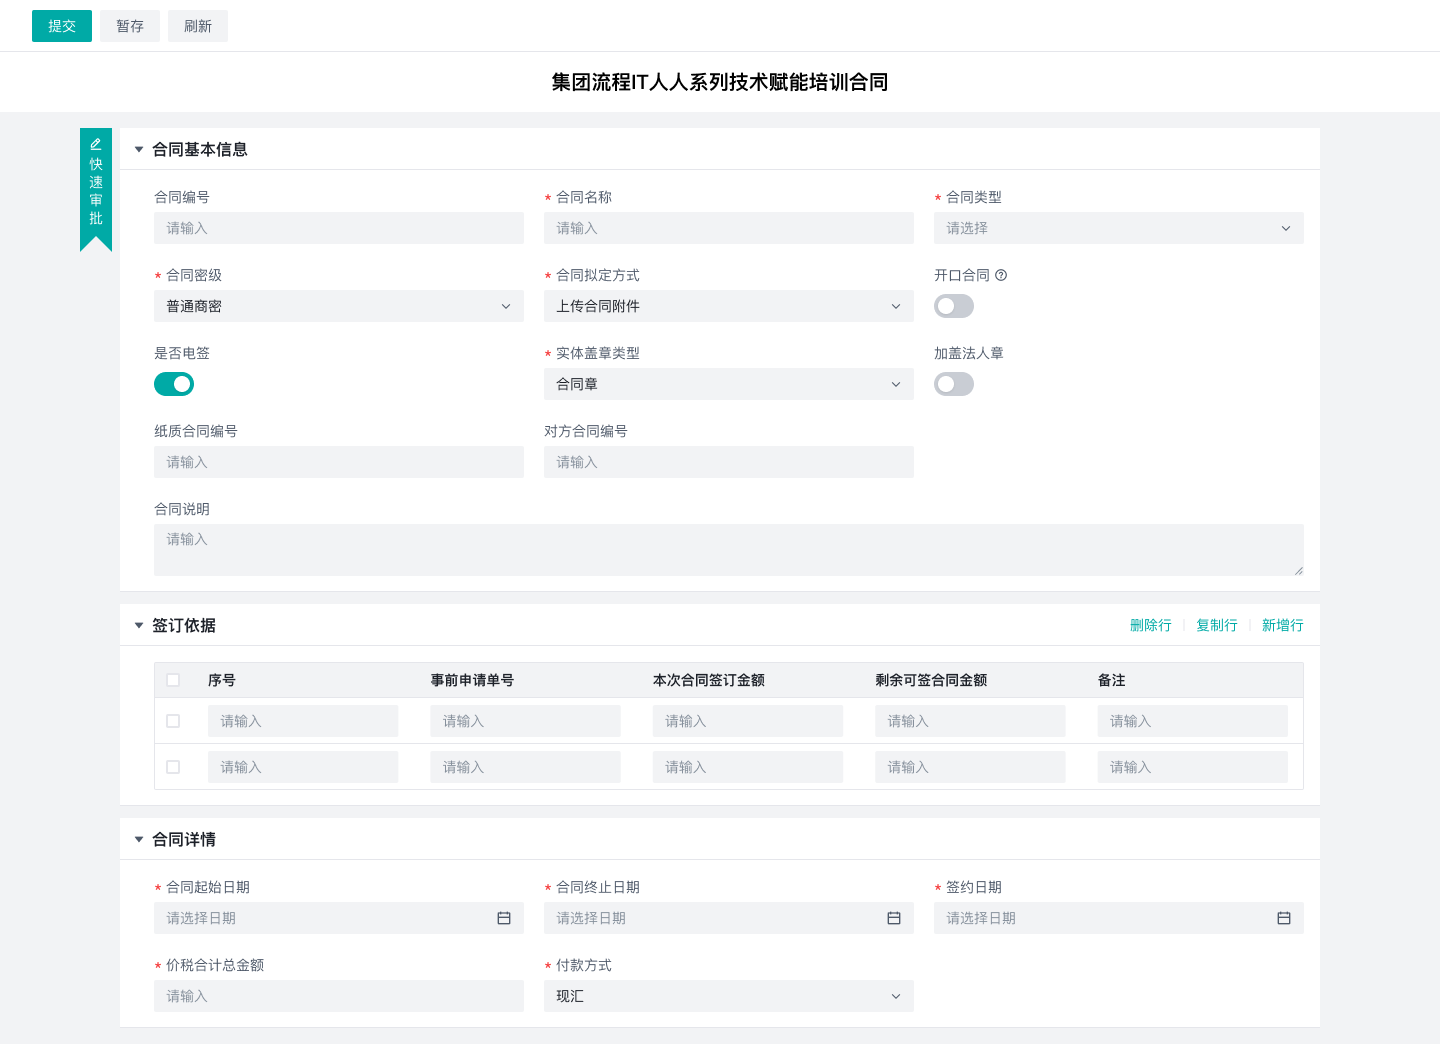Enable the 加盖法人章 switch
Image resolution: width=1440 pixels, height=1044 pixels.
point(954,384)
